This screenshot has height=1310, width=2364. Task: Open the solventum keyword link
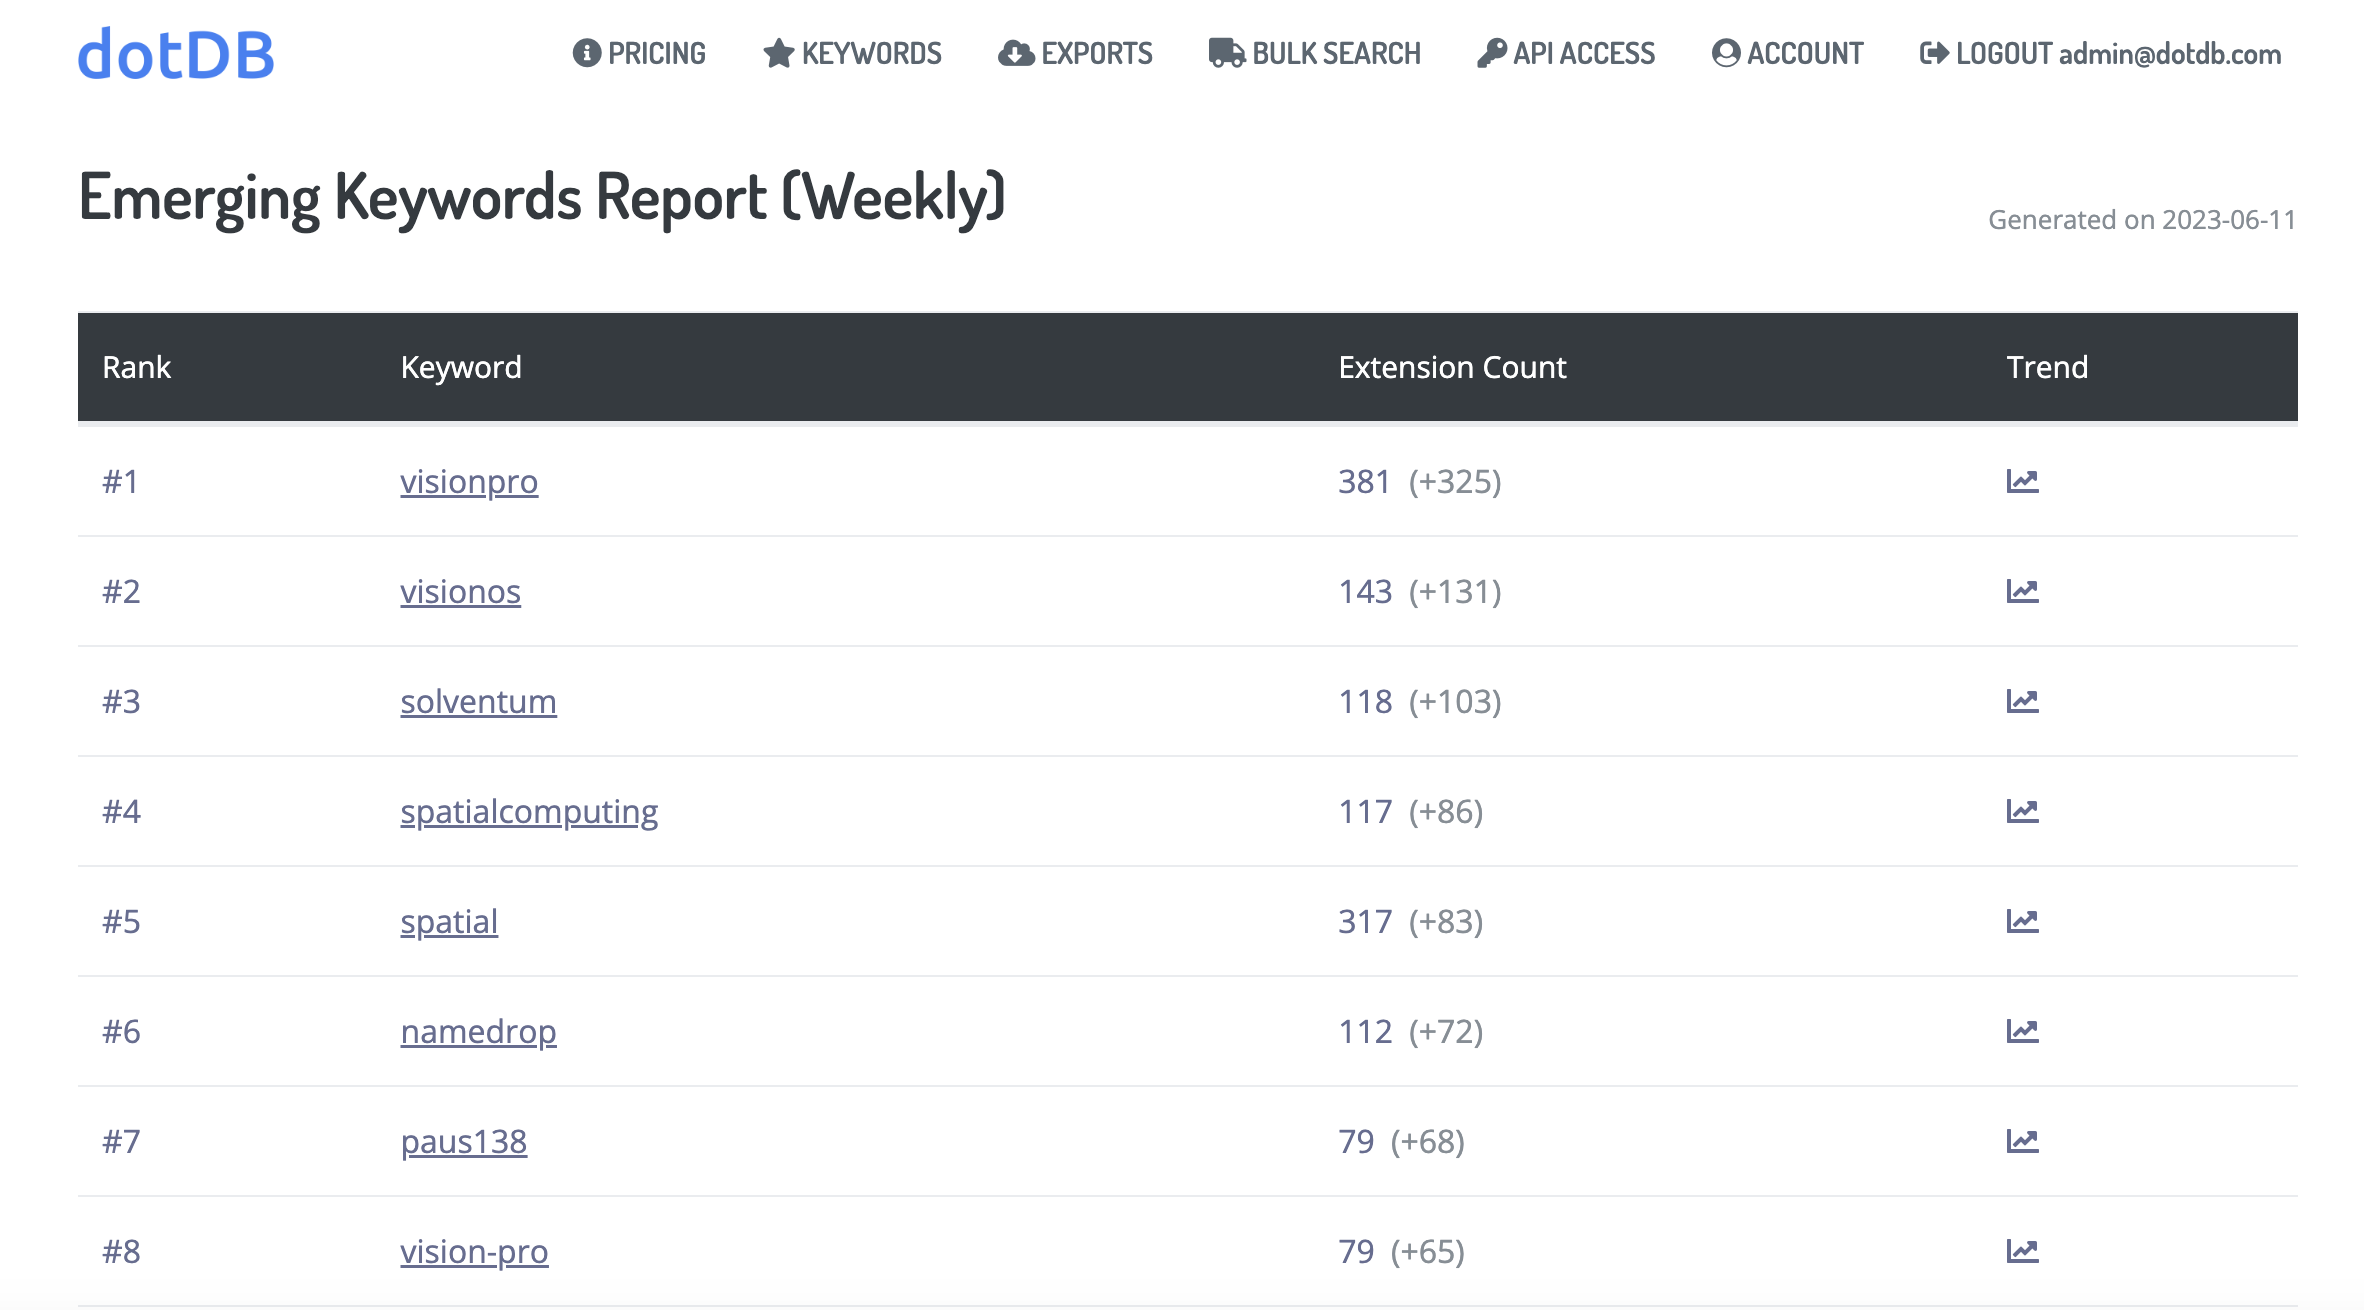click(478, 702)
